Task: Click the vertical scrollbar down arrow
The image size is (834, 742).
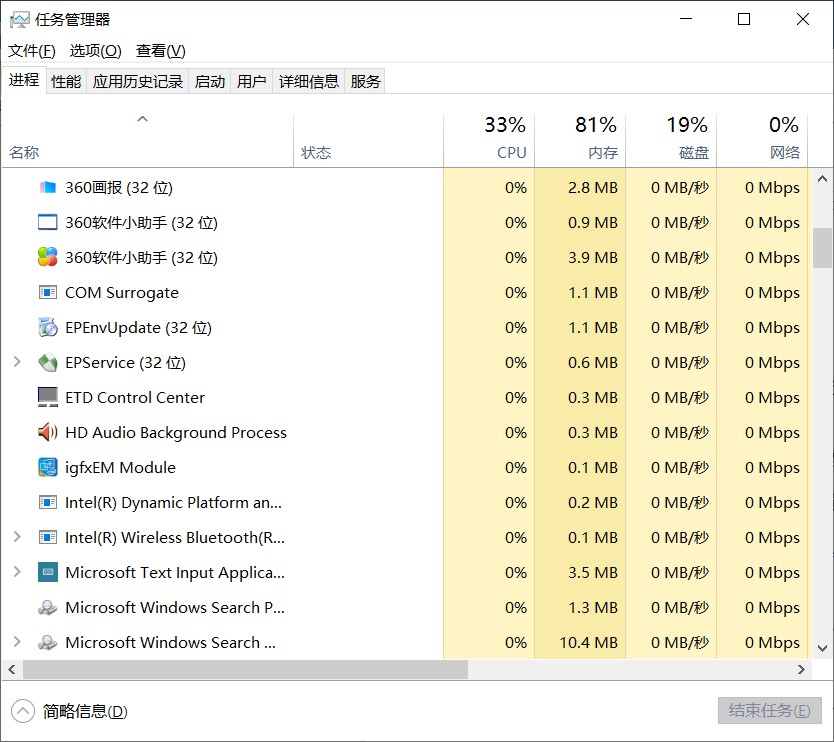Action: point(822,648)
